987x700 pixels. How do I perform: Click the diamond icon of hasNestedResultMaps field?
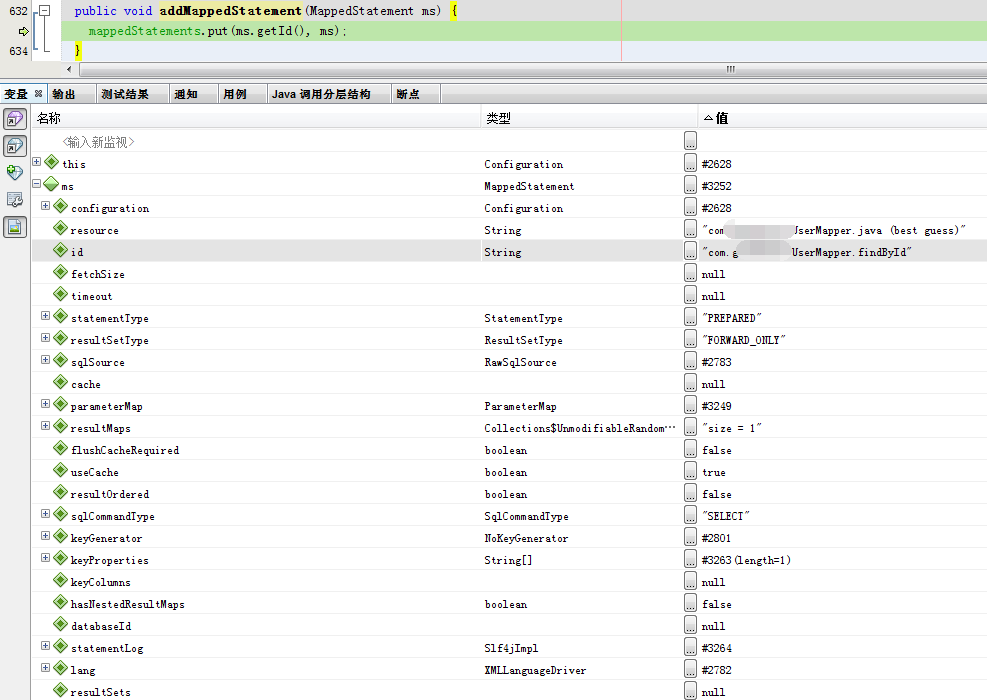[x=60, y=602]
